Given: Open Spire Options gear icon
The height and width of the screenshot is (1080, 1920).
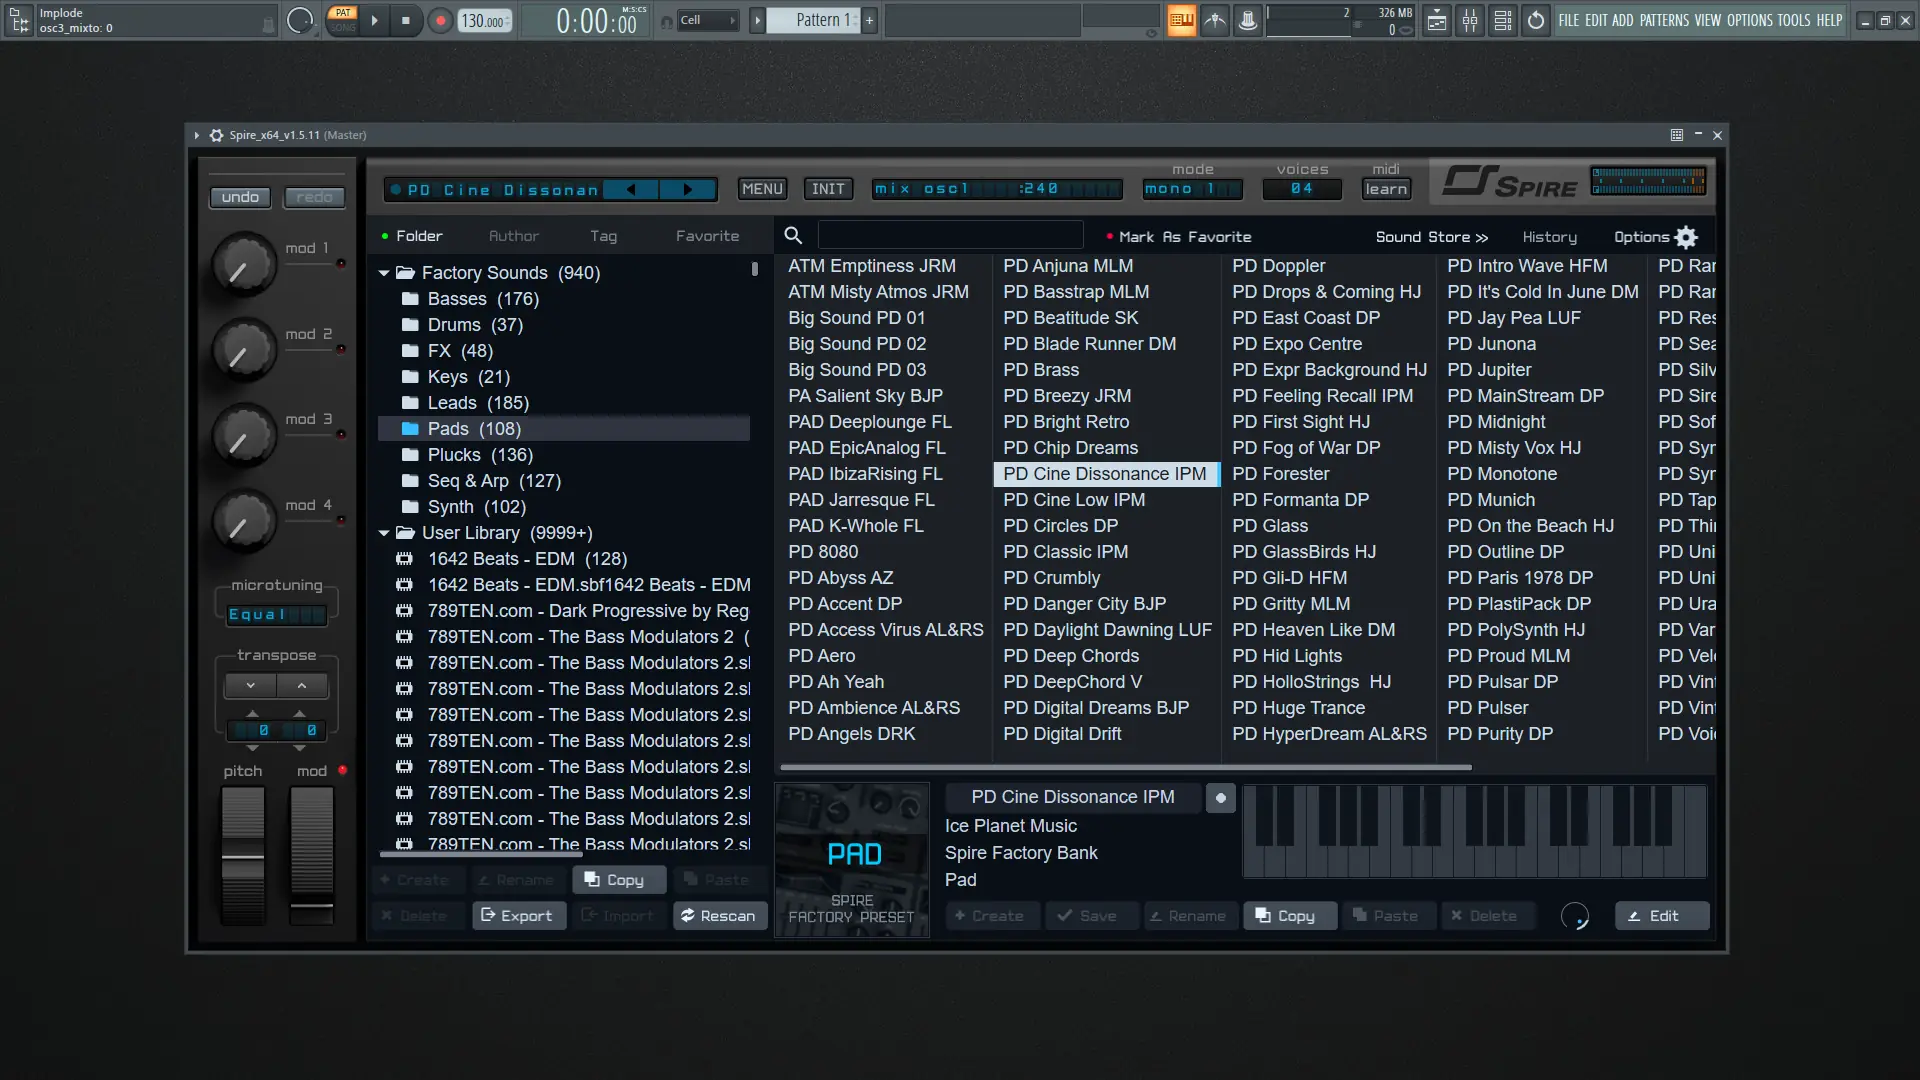Looking at the screenshot, I should coord(1686,237).
